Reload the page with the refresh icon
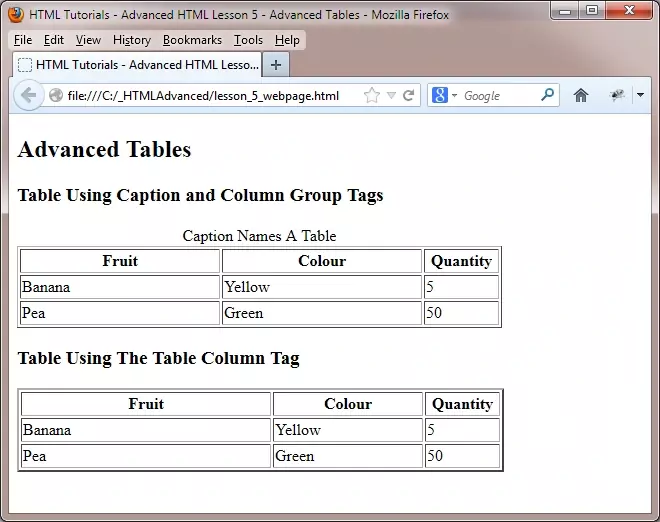 [x=408, y=96]
